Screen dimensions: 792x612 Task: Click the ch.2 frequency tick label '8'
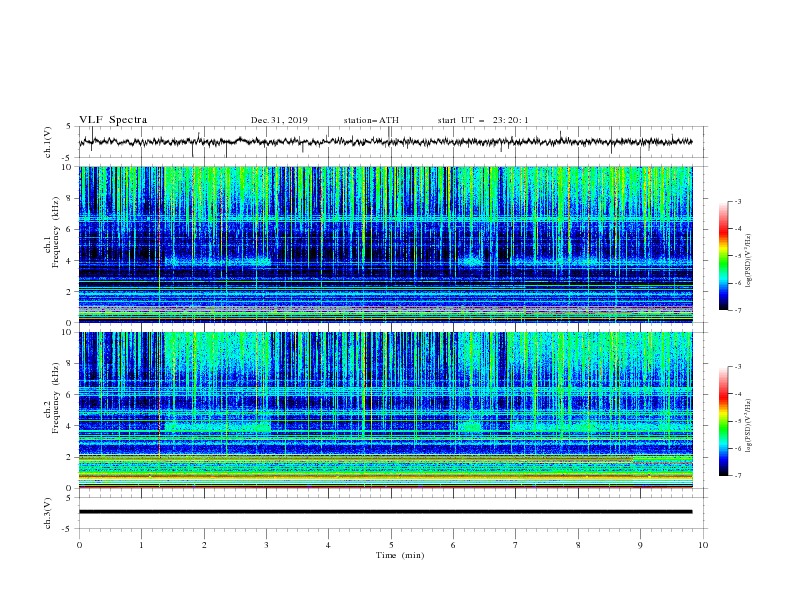point(69,364)
